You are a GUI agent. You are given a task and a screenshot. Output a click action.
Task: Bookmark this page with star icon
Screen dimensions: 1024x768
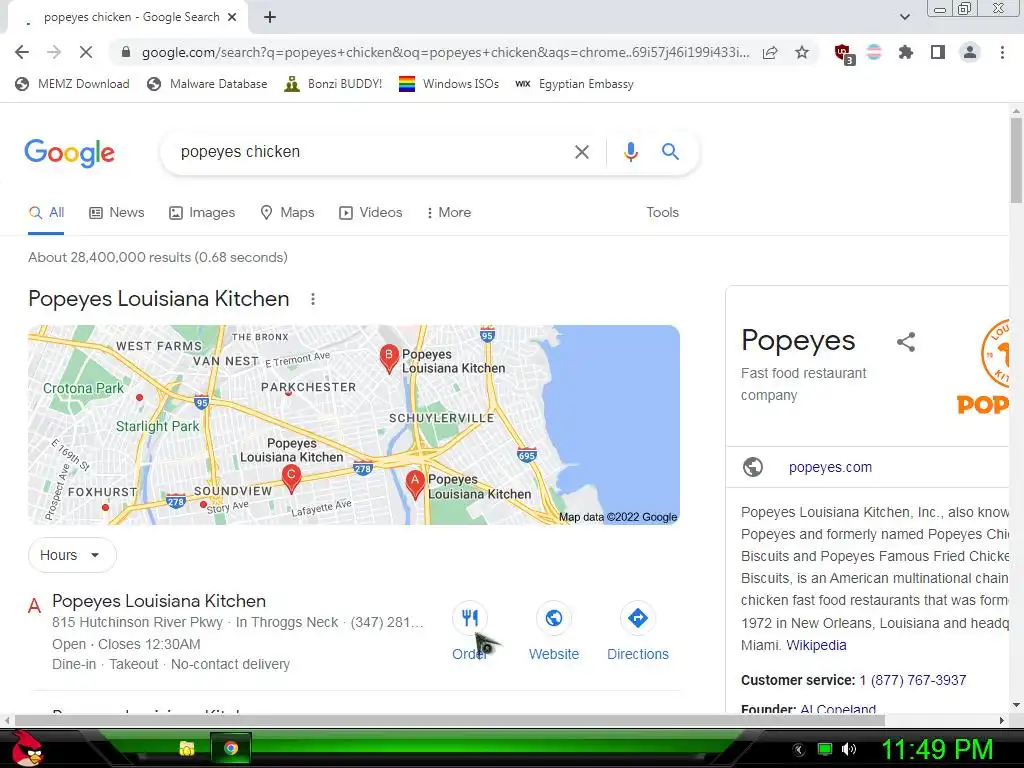(802, 52)
